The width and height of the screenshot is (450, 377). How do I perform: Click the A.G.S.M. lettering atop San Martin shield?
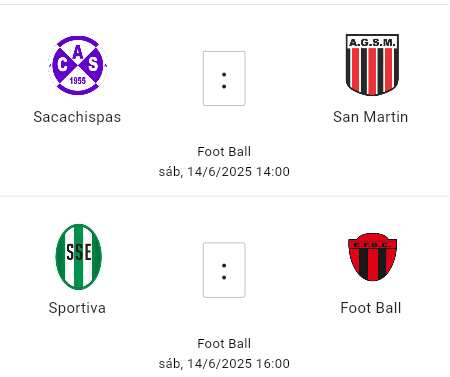372,43
